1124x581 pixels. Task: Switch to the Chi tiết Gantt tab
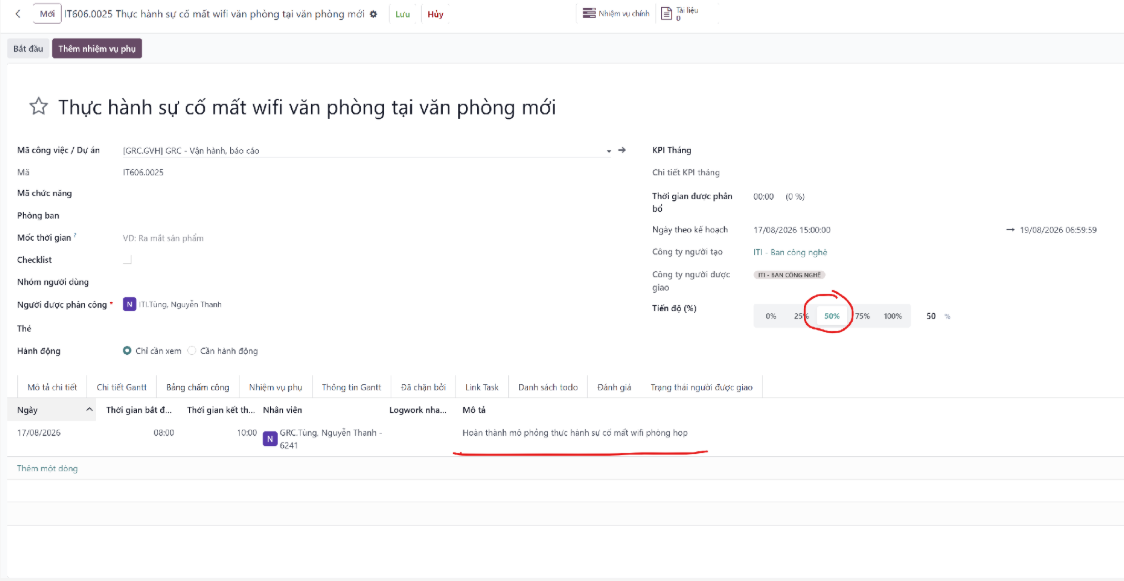click(122, 387)
